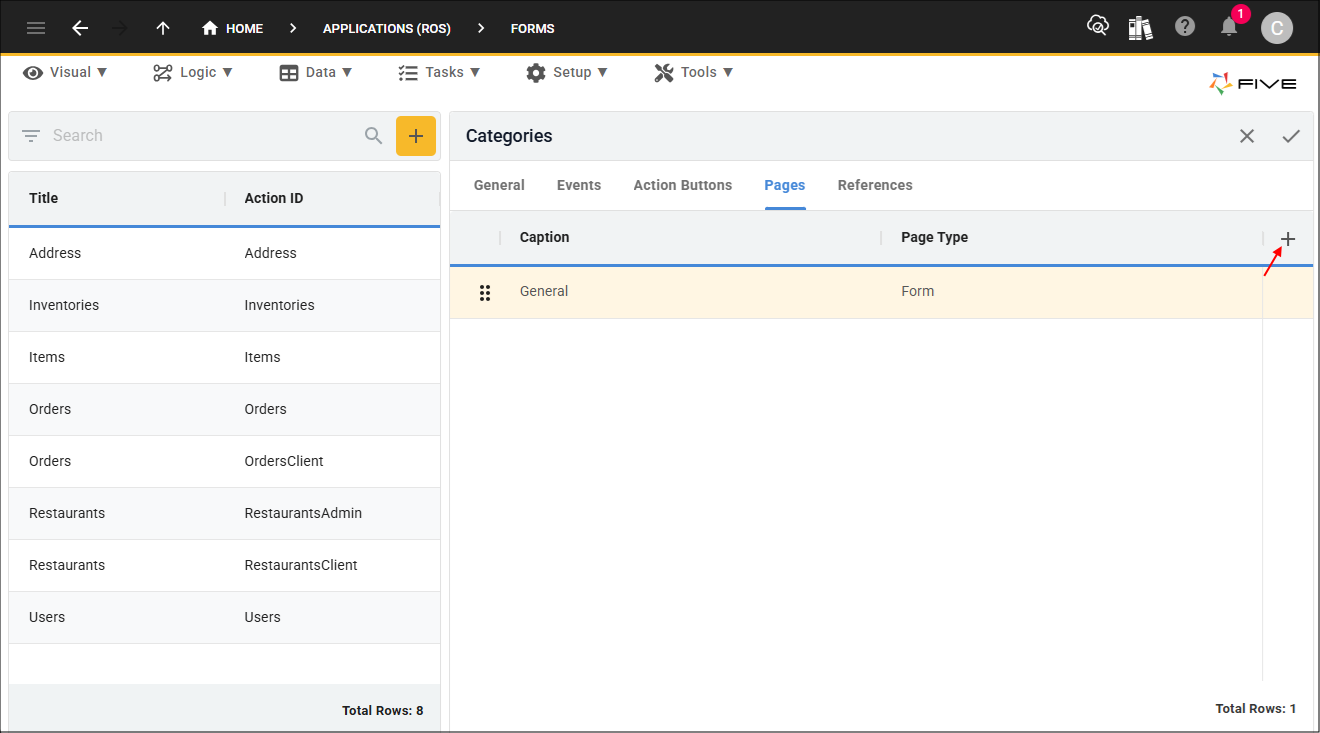The image size is (1320, 733).
Task: Open APPLICATIONS (ROS) breadcrumb
Action: [x=387, y=28]
